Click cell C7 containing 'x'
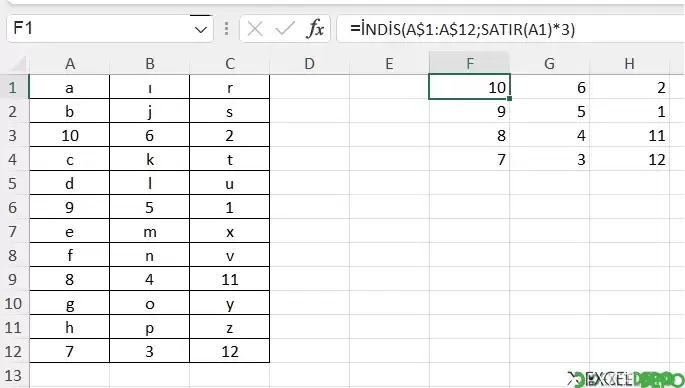The height and width of the screenshot is (388, 685). point(230,231)
